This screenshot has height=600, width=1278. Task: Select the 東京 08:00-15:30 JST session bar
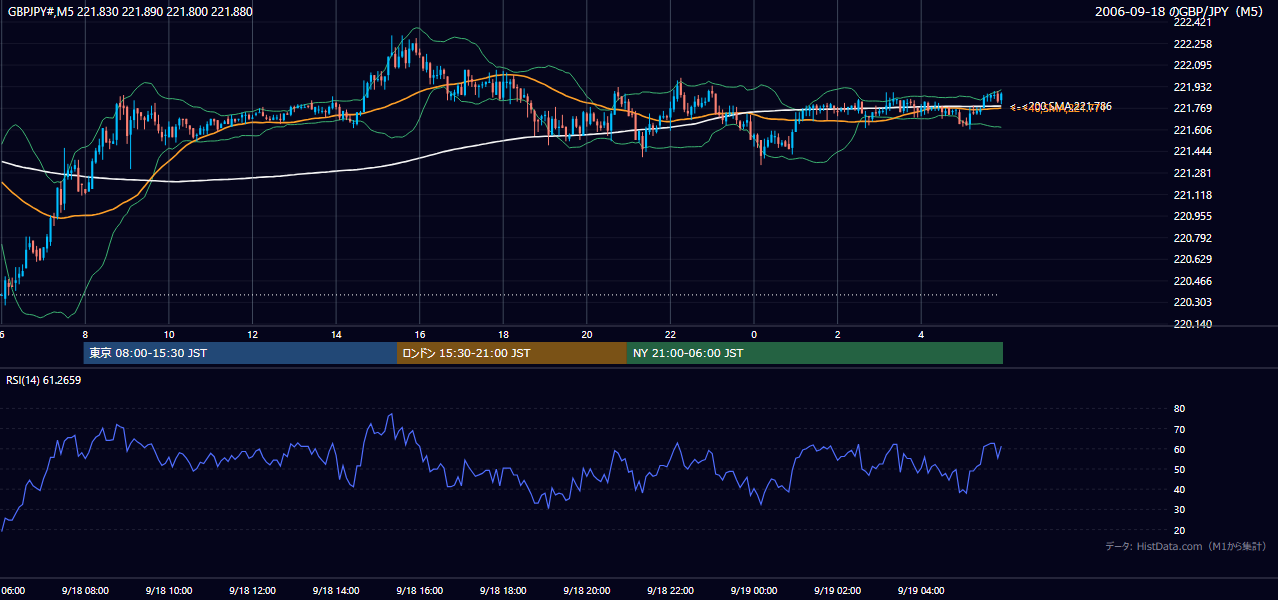tap(240, 353)
